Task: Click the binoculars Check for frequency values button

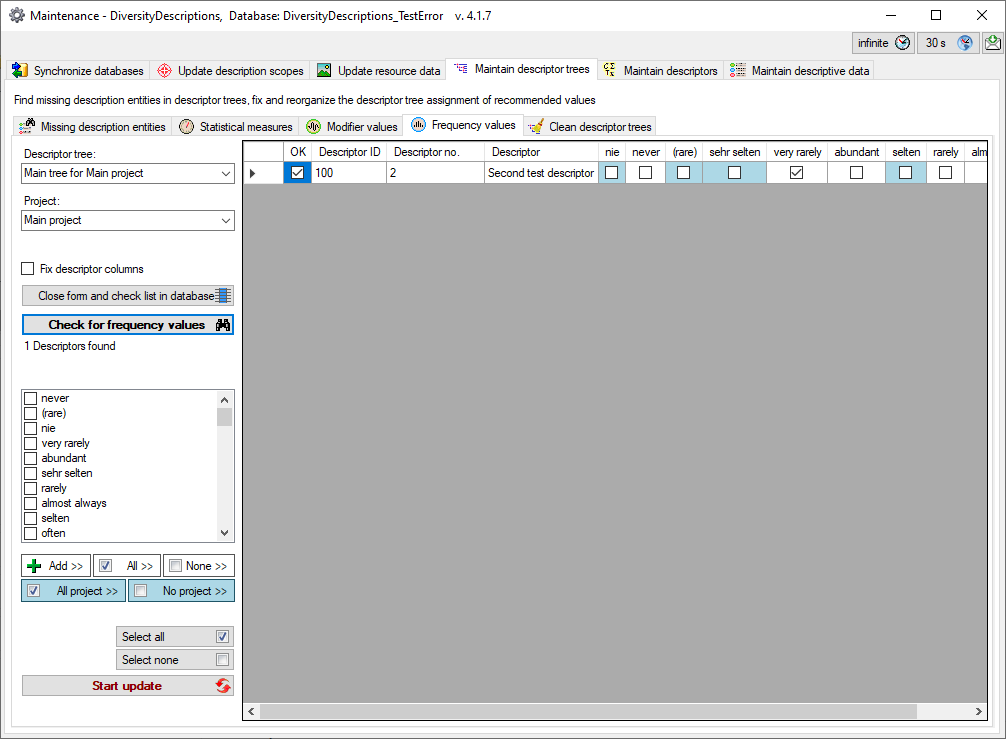Action: click(128, 325)
